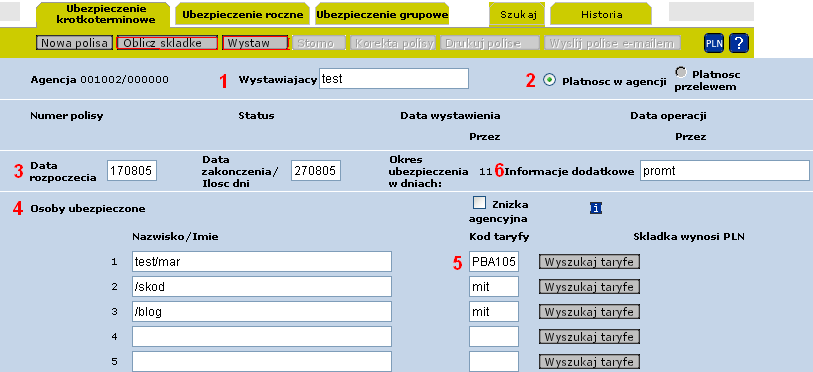Click Kod taryfy field in row 2

[494, 286]
